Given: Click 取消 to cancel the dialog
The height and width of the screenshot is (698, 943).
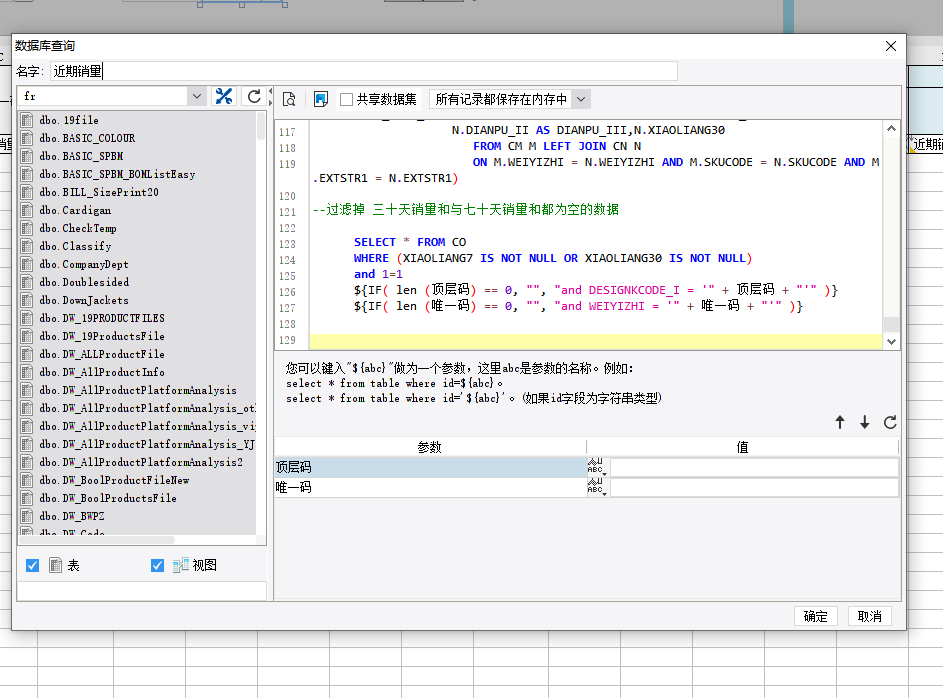Looking at the screenshot, I should (x=870, y=616).
